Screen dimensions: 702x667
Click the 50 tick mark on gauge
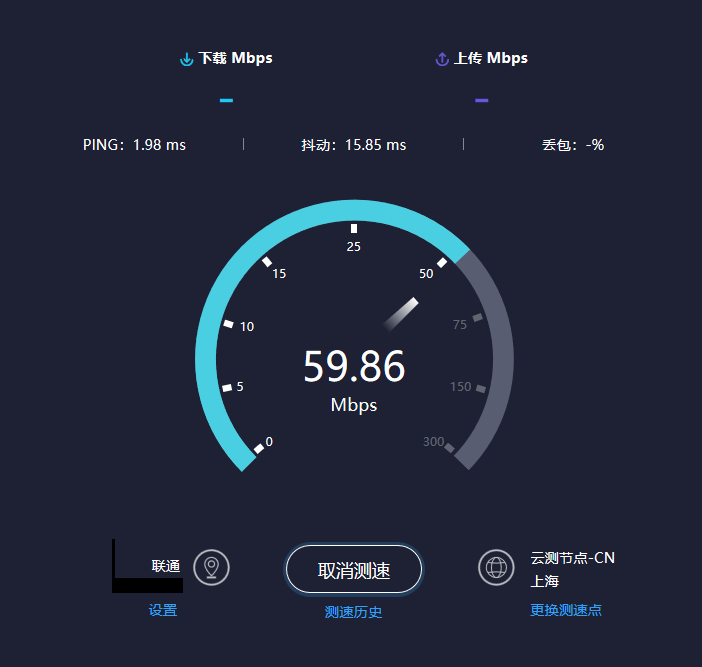[442, 263]
